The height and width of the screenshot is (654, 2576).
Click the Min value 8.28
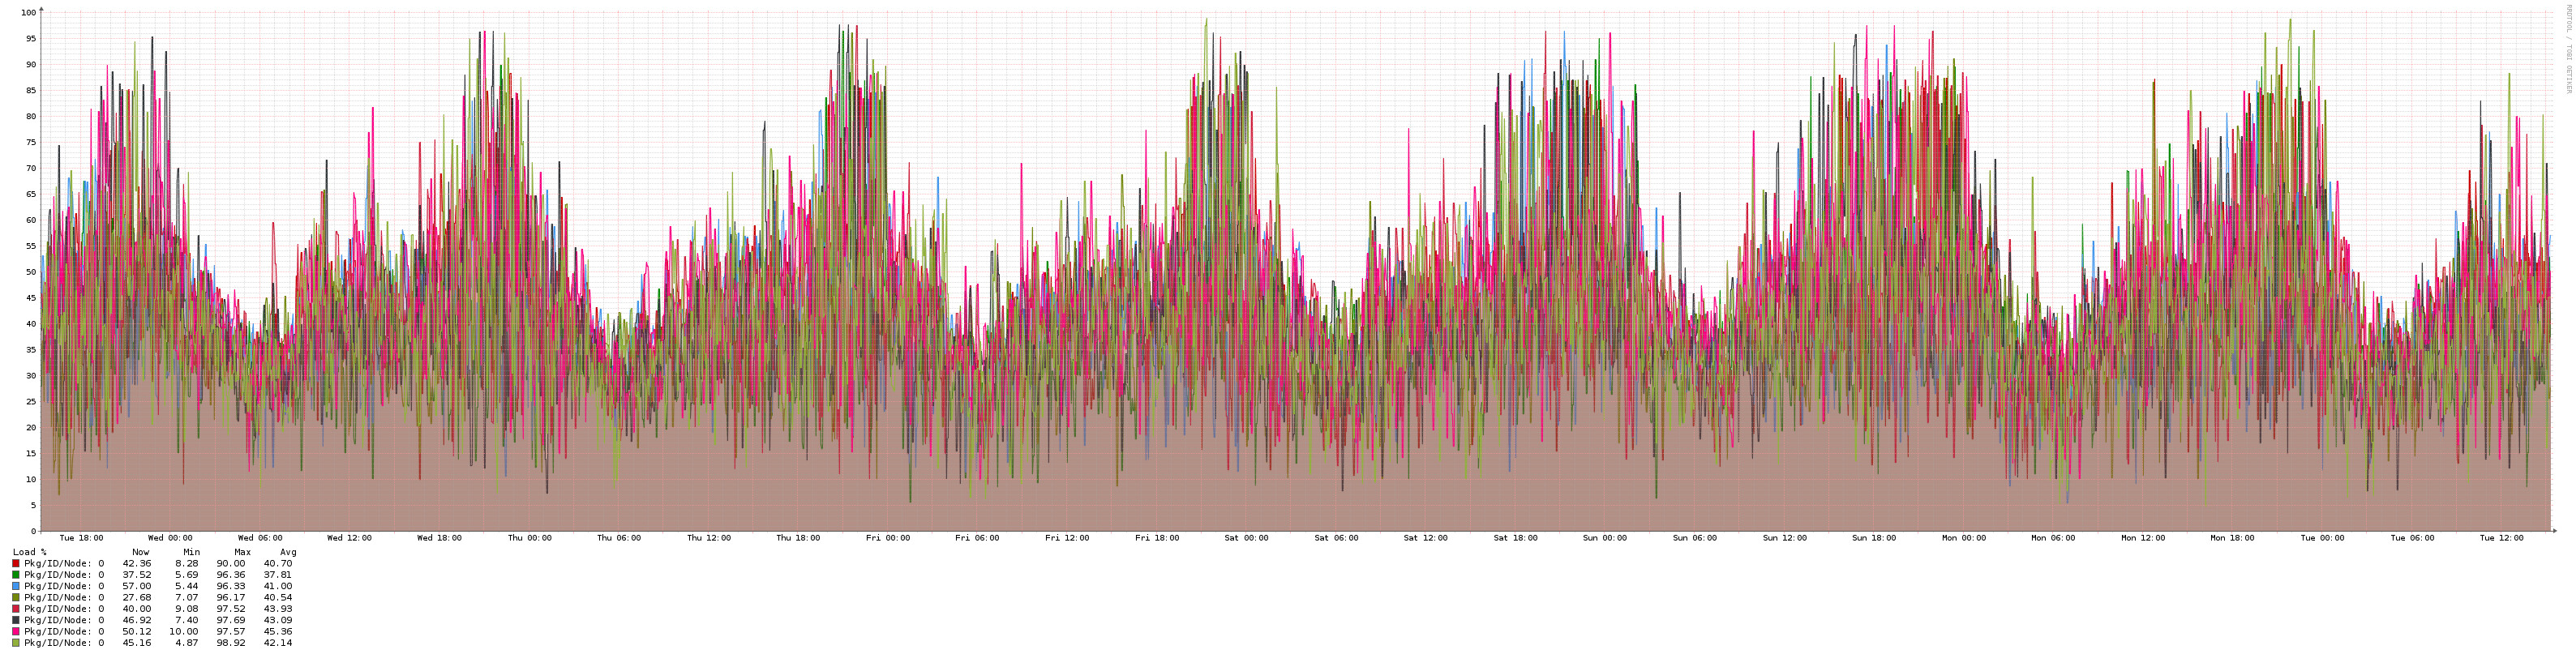coord(187,564)
